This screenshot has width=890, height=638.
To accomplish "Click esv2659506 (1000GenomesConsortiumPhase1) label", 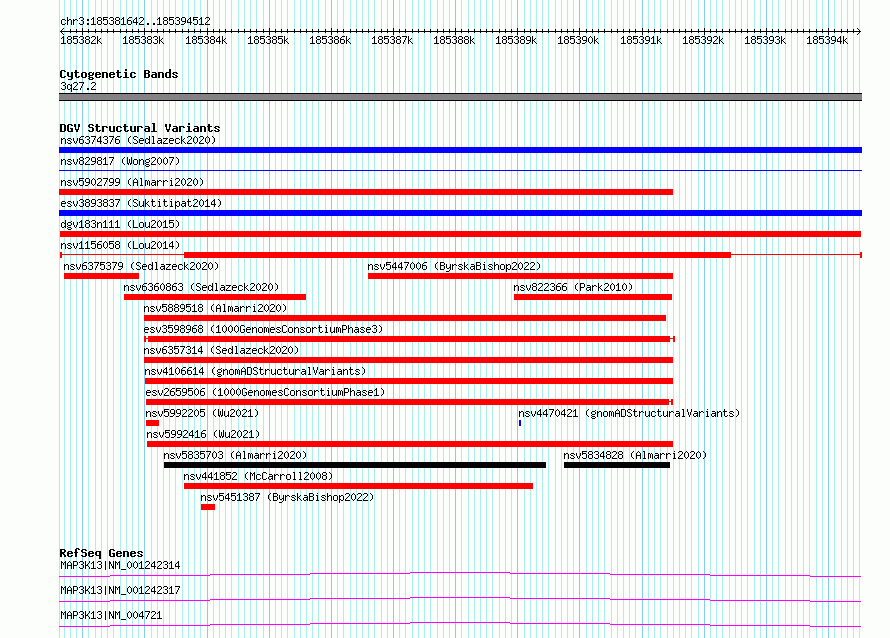I will (x=265, y=392).
